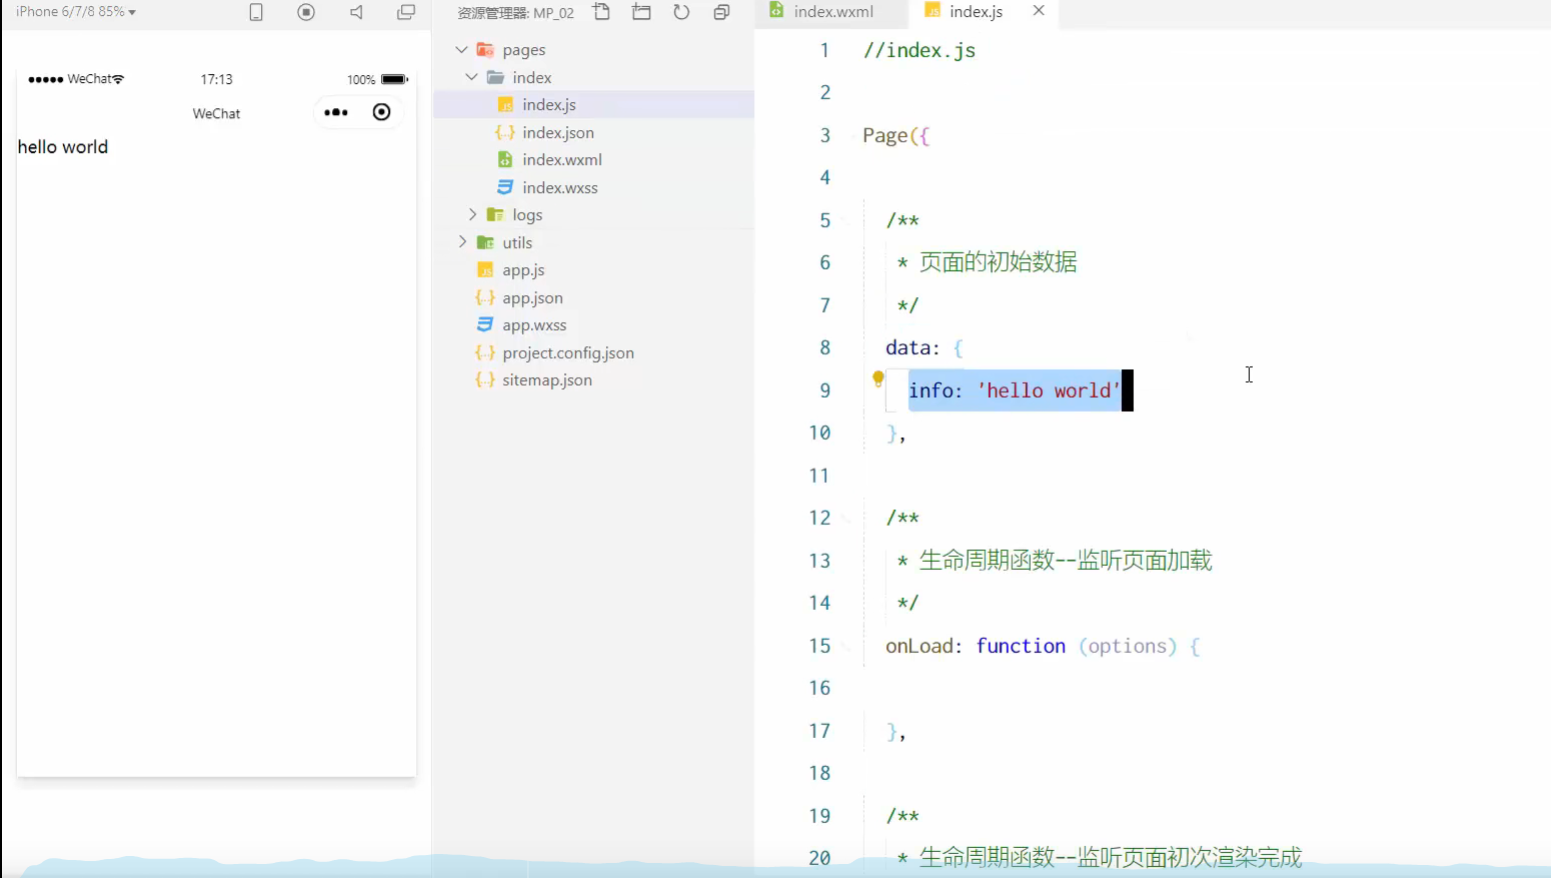
Task: Click the app.json braces icon
Action: tap(485, 297)
